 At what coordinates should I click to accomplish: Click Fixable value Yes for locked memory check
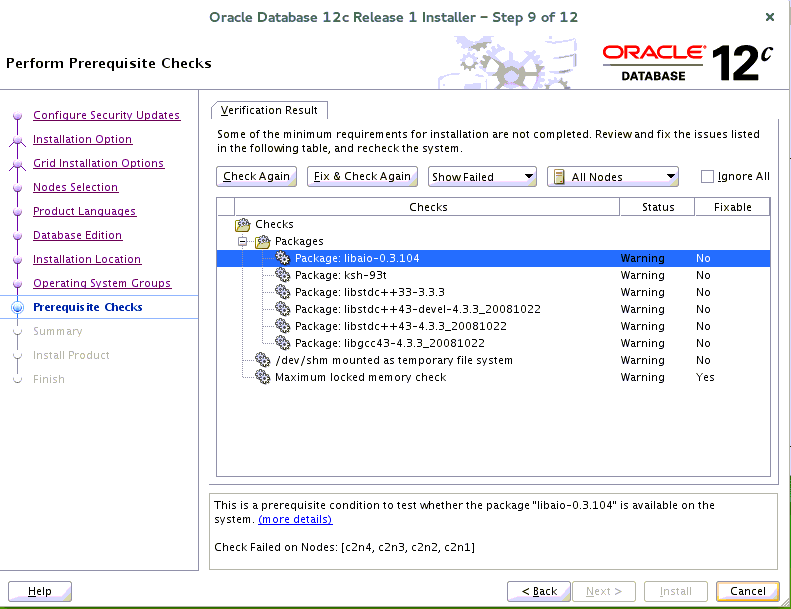coord(705,377)
